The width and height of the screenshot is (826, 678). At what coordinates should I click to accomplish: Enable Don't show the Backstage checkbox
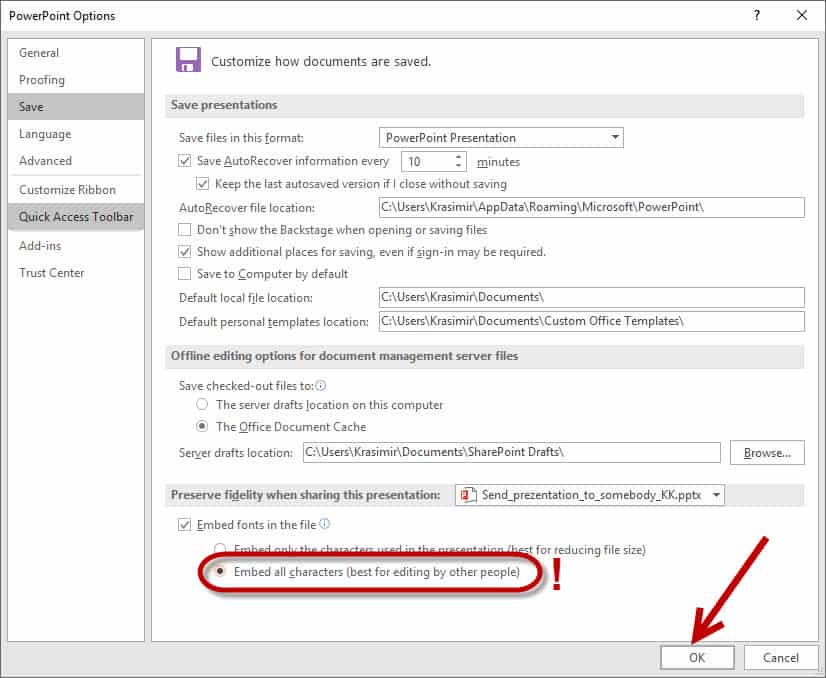point(184,230)
